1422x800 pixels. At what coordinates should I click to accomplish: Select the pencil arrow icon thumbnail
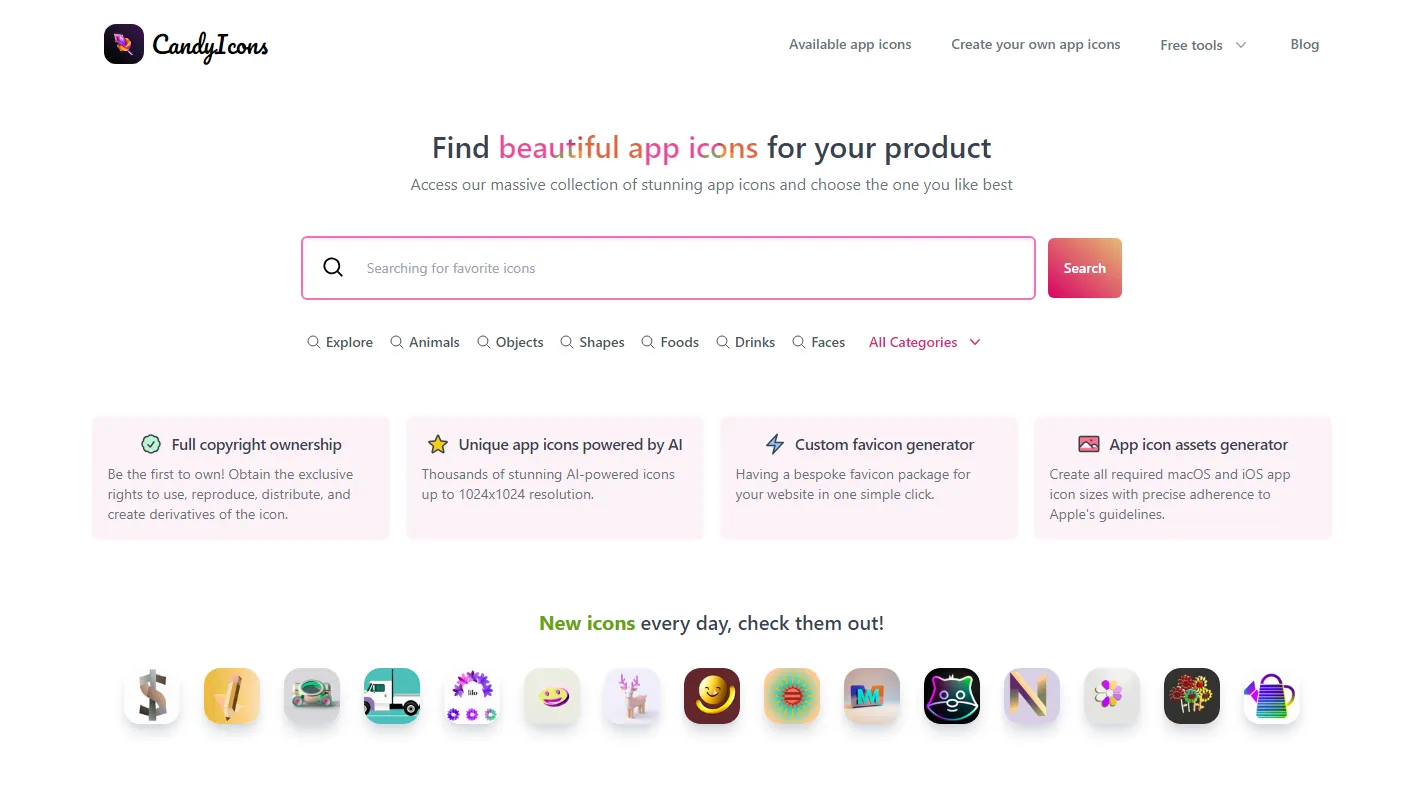[232, 696]
